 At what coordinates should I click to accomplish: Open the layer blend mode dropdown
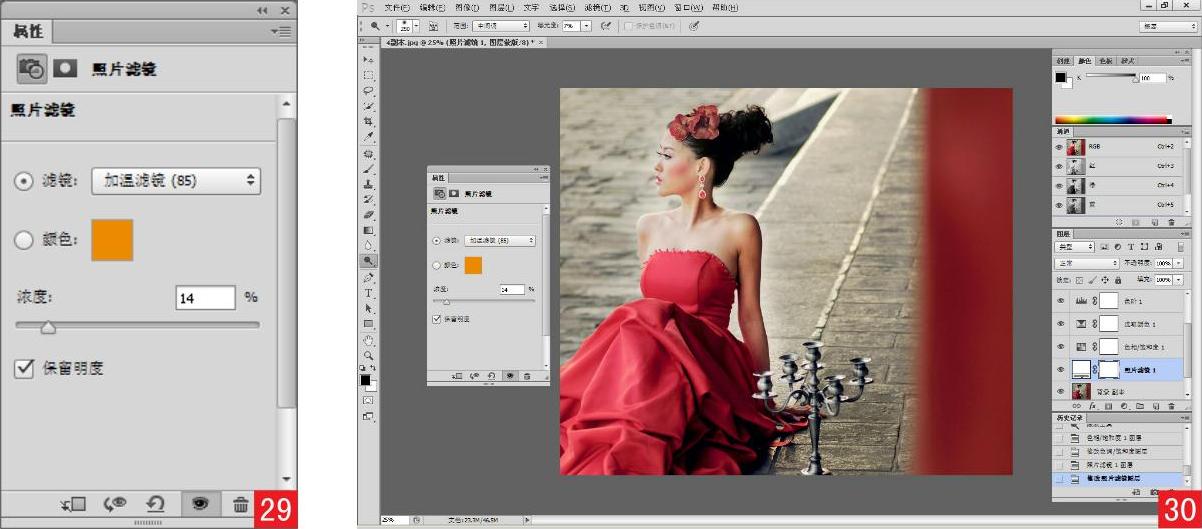(1088, 263)
